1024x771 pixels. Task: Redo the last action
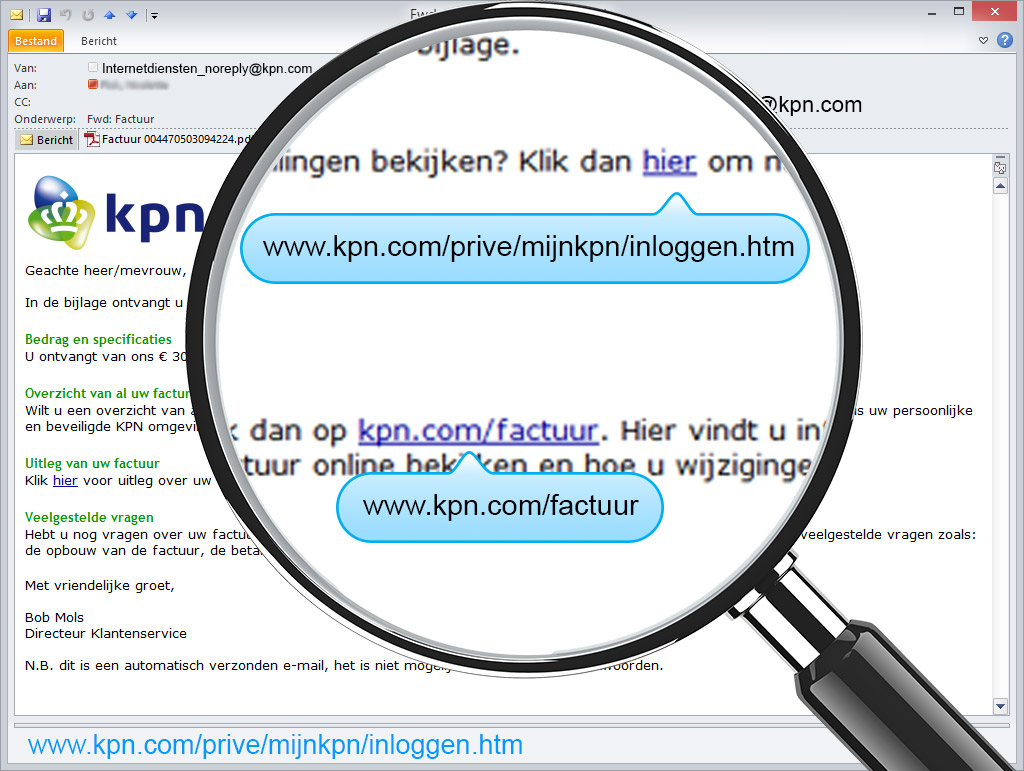pos(88,14)
